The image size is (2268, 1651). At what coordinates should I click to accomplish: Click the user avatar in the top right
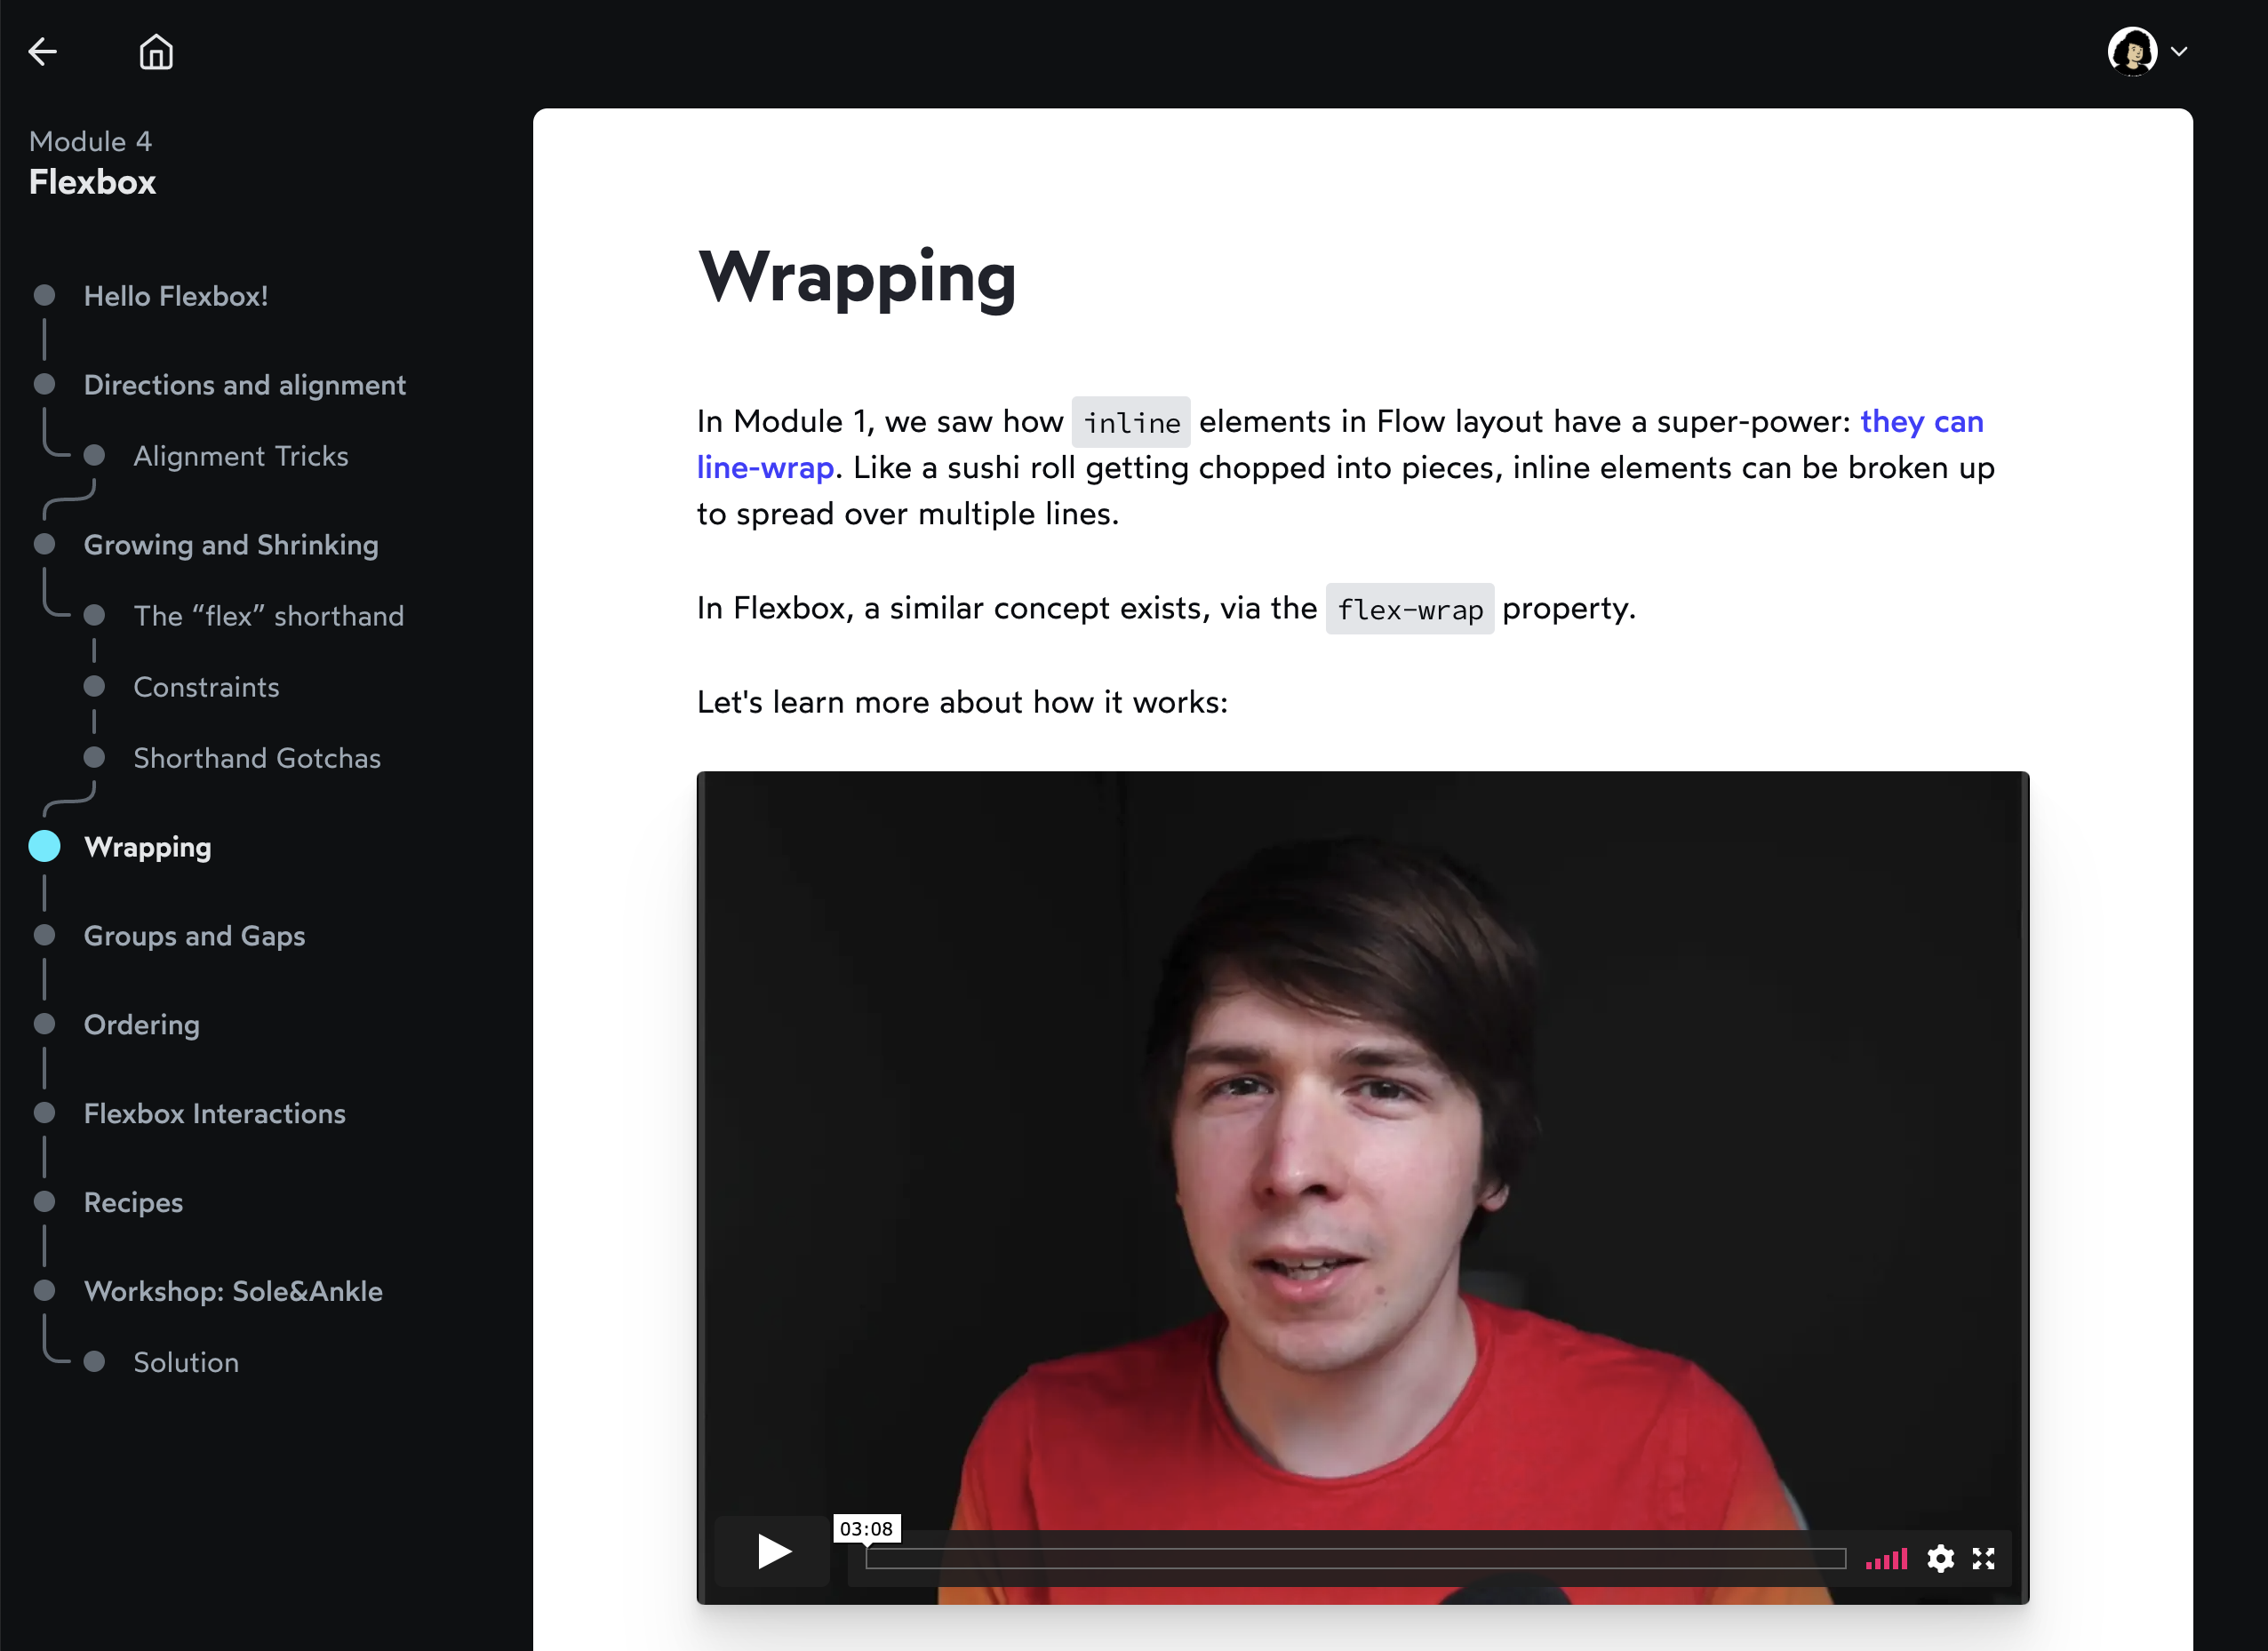[x=2135, y=50]
